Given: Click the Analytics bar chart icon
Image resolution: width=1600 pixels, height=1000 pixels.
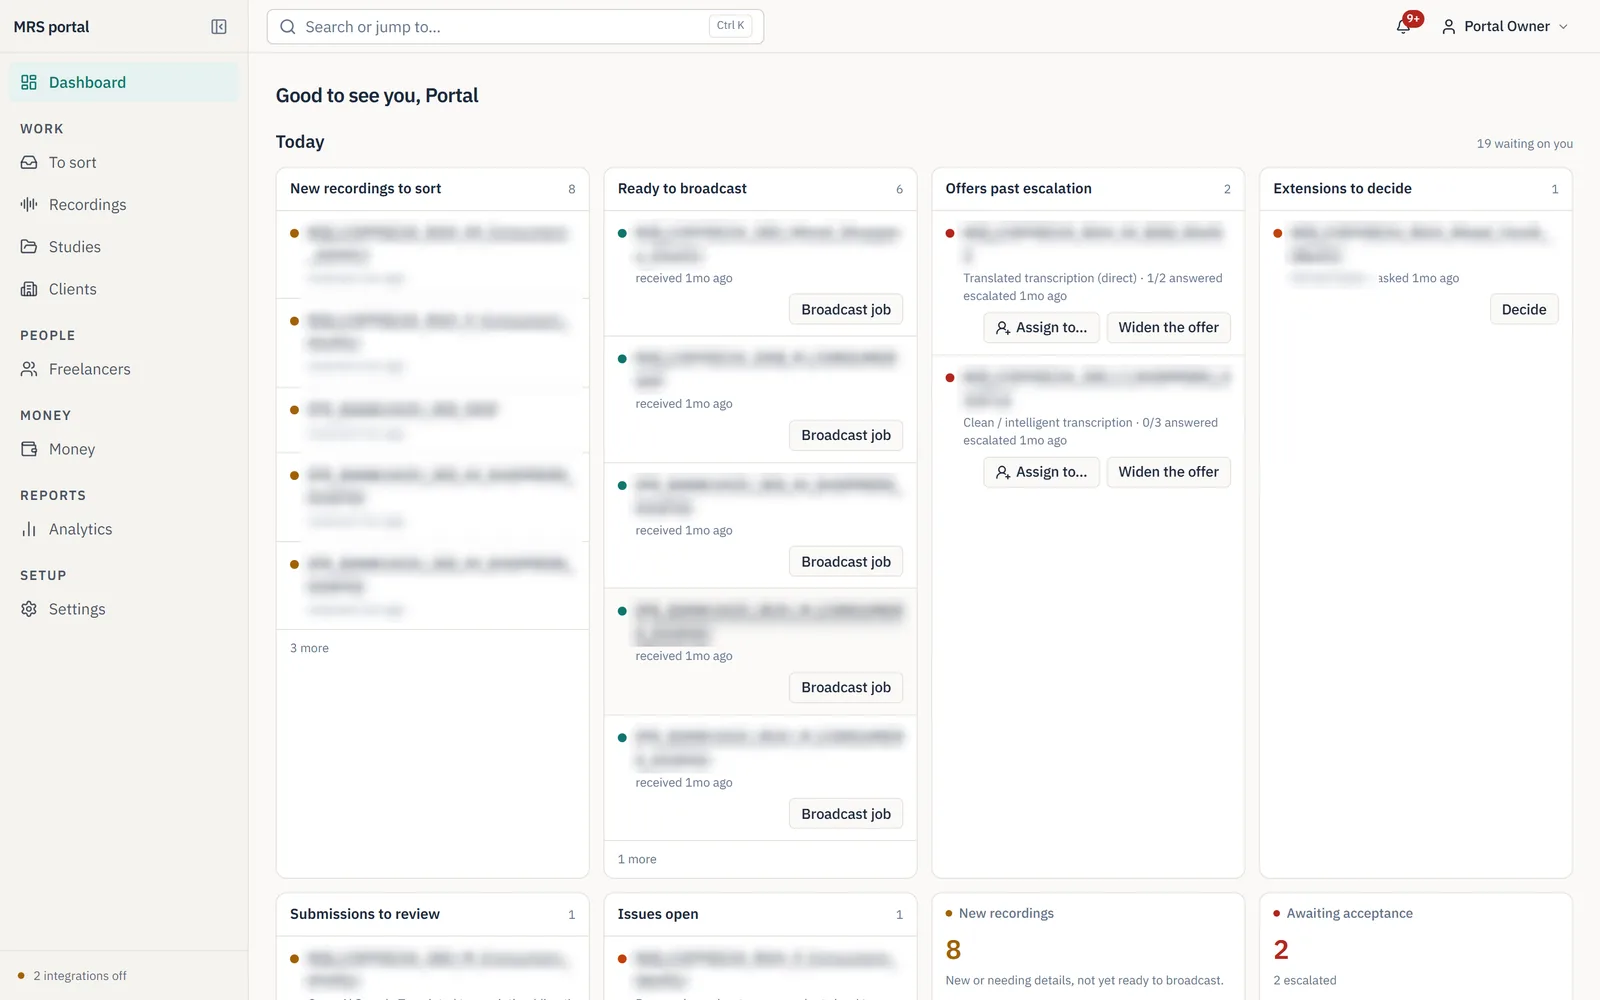Looking at the screenshot, I should [x=29, y=529].
